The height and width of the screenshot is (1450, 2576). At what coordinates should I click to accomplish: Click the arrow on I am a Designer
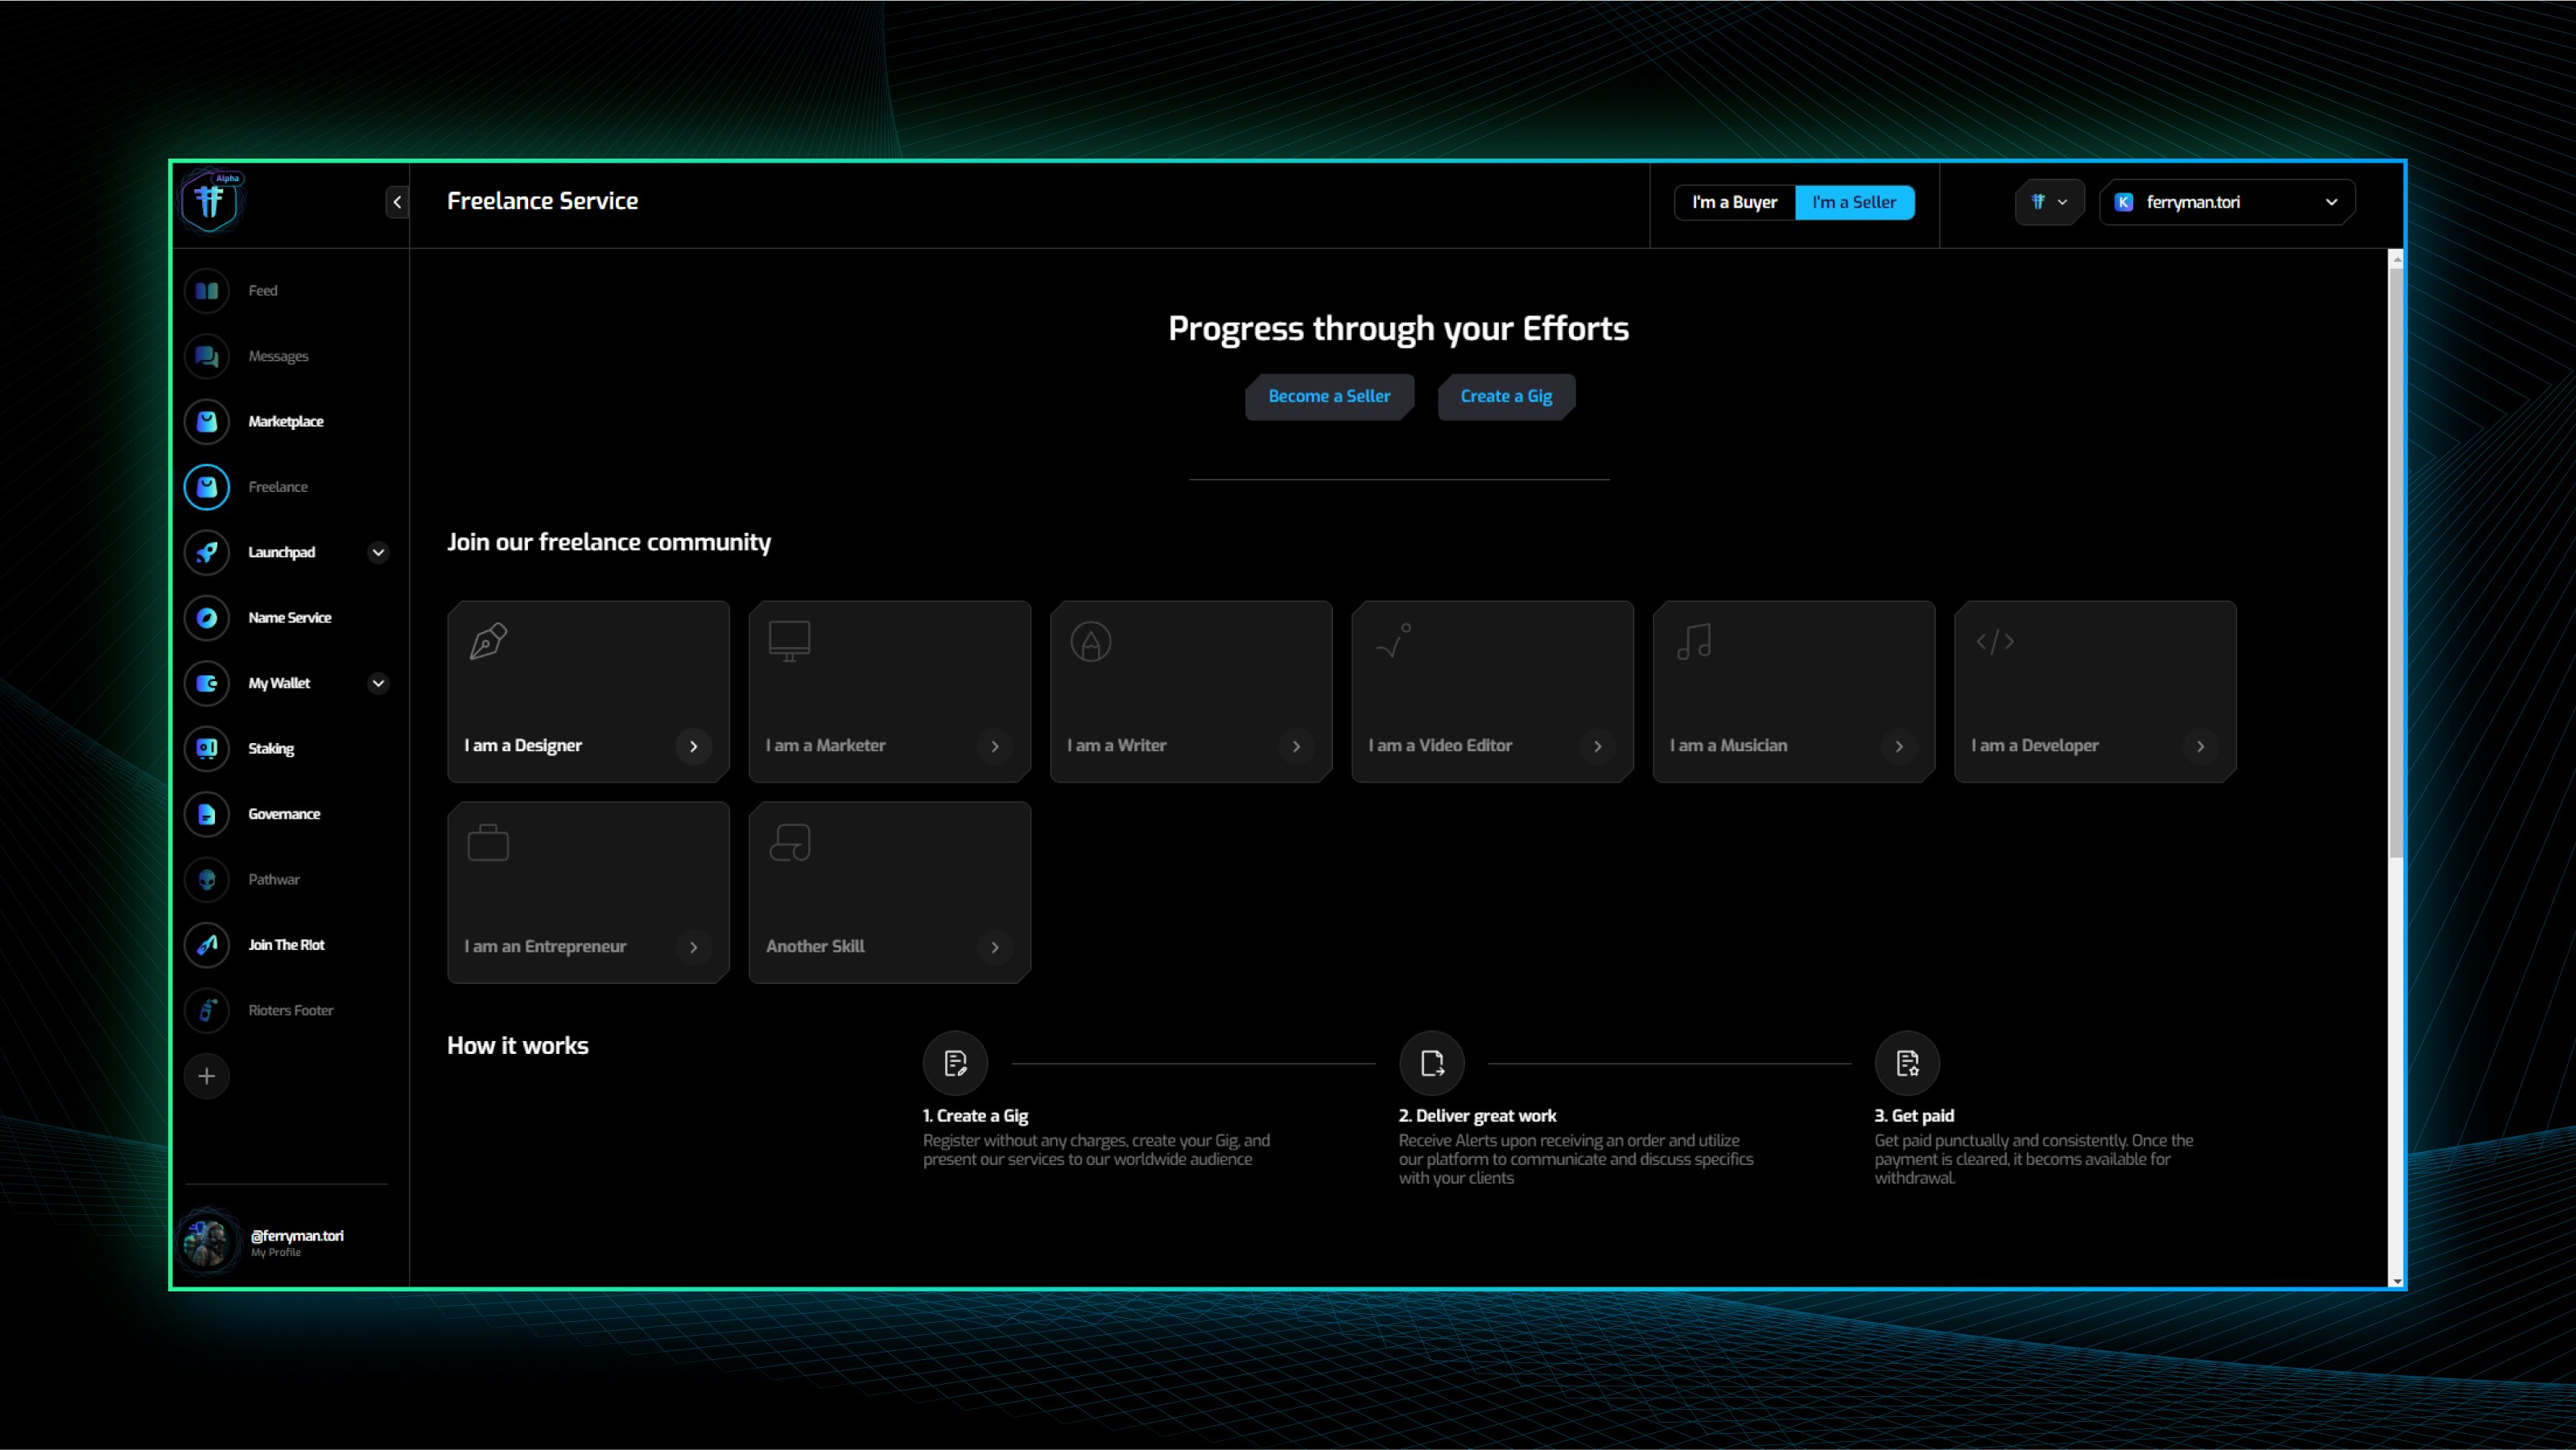click(x=693, y=746)
